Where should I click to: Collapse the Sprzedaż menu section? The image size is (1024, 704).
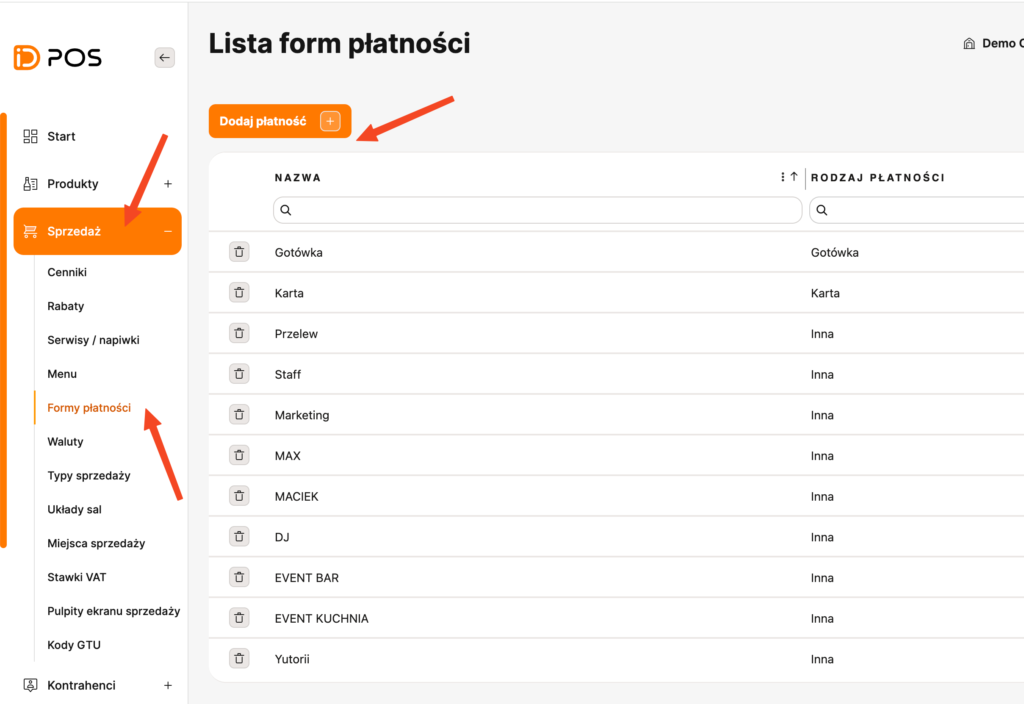click(x=168, y=231)
